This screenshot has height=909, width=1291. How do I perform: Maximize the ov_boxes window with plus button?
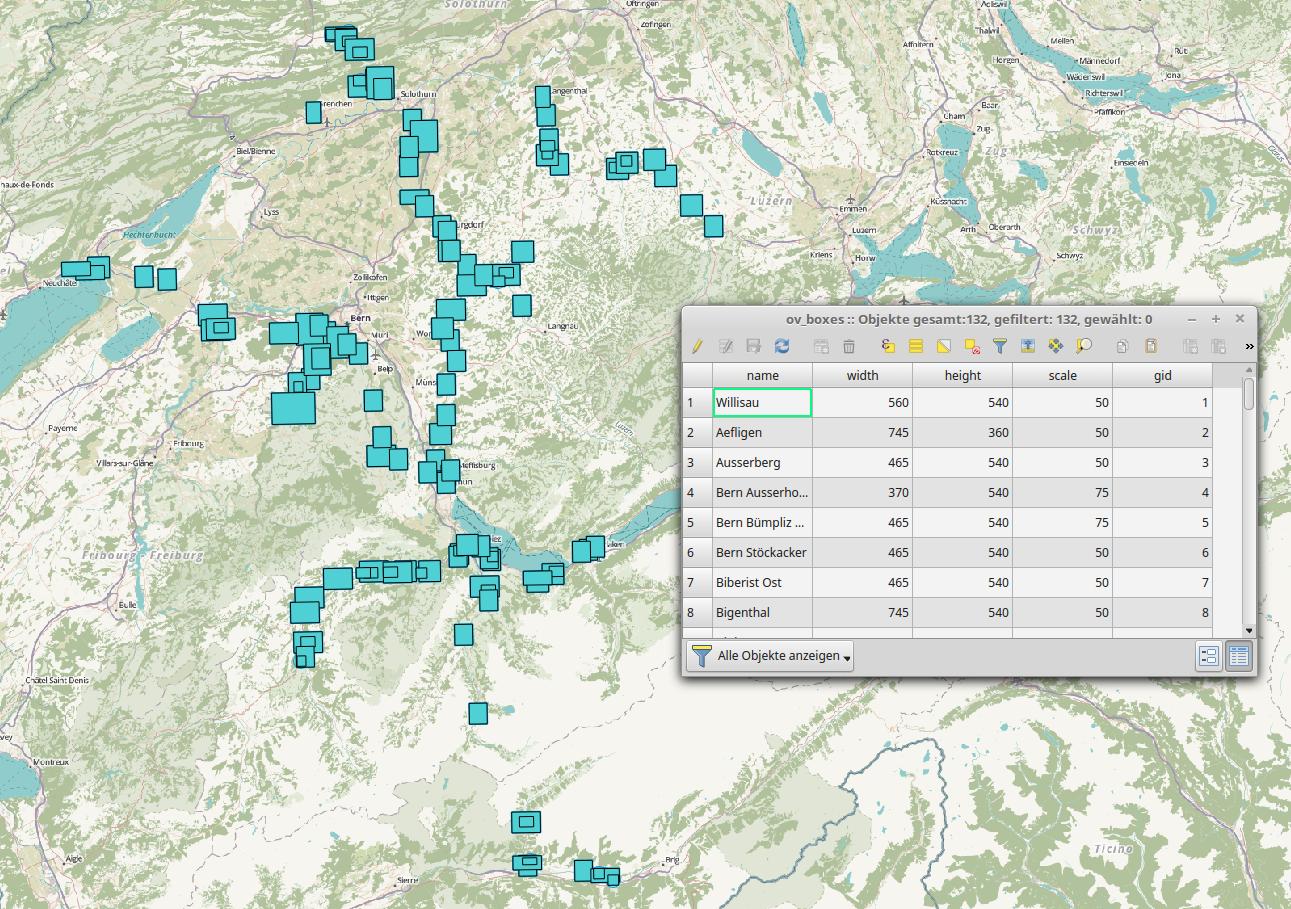click(1216, 319)
